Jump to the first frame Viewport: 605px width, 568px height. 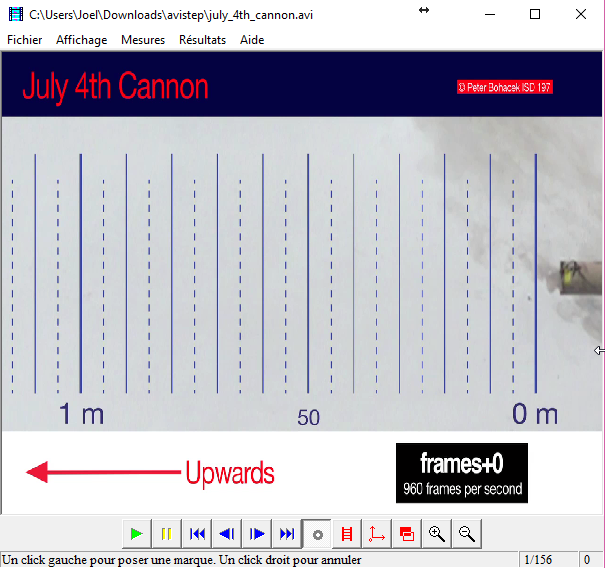pos(197,534)
